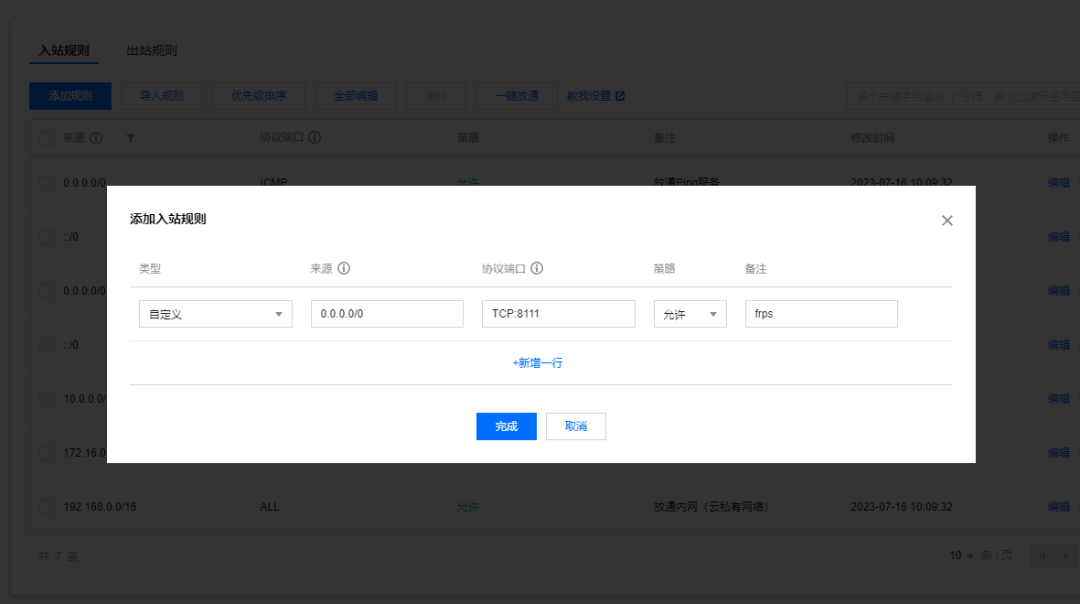Click the protocol port field TCP:8111
This screenshot has height=604, width=1080.
[558, 314]
